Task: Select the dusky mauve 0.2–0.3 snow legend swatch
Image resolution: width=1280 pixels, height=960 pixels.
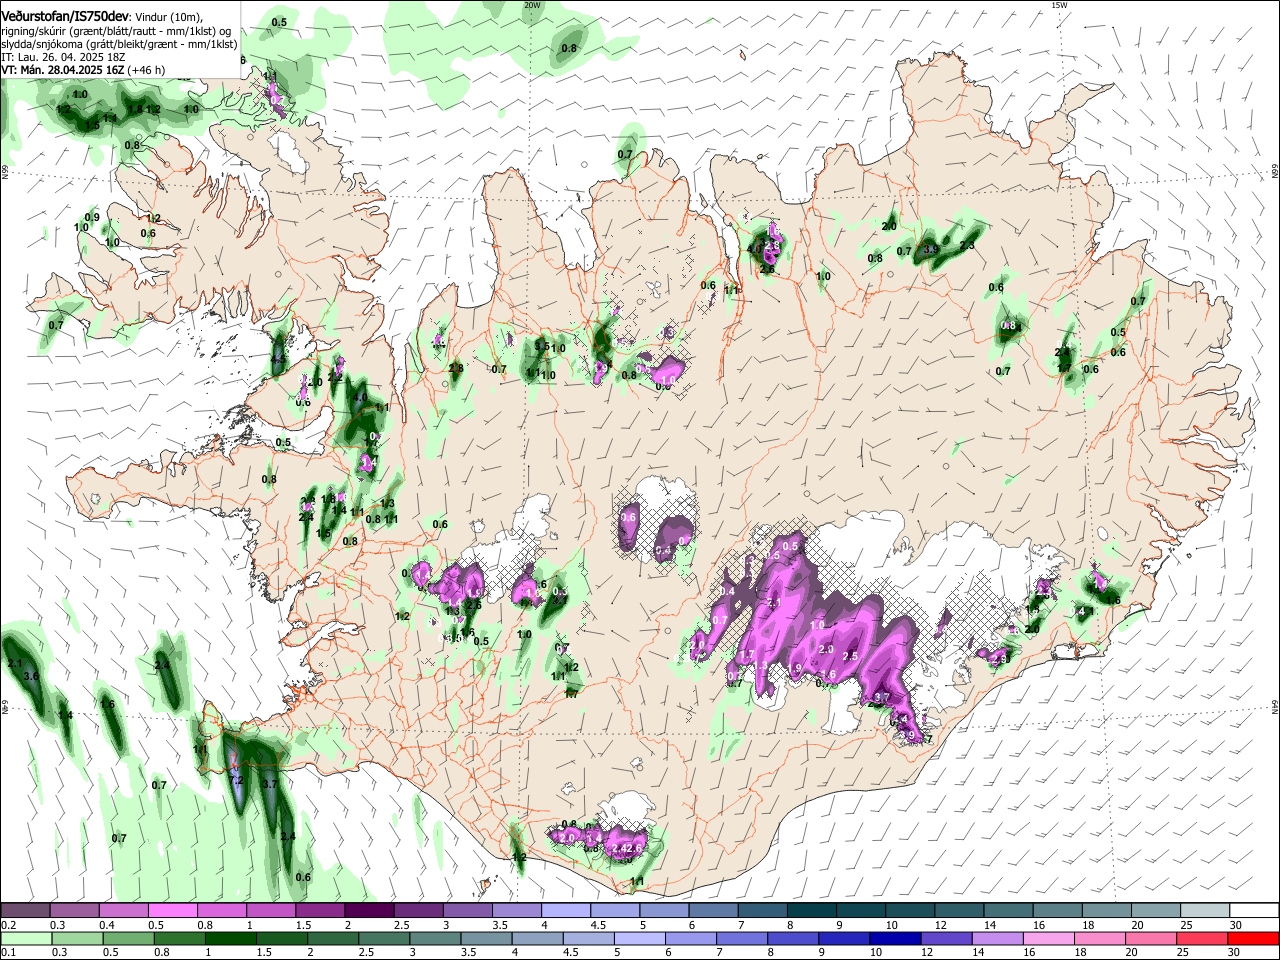Action: pos(26,911)
